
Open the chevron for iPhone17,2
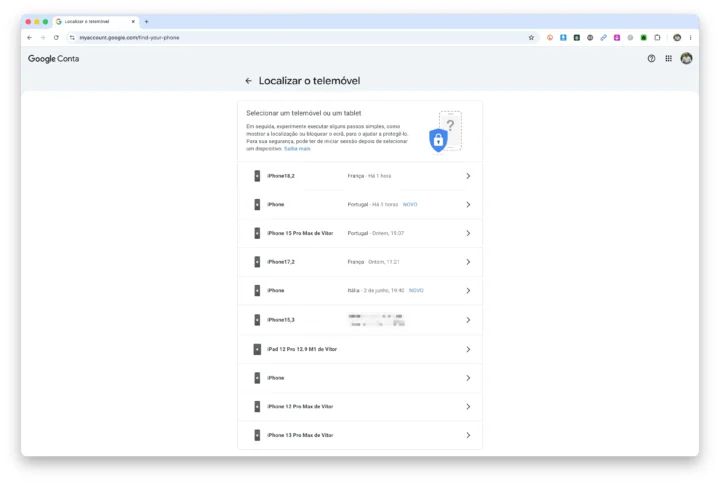[468, 262]
